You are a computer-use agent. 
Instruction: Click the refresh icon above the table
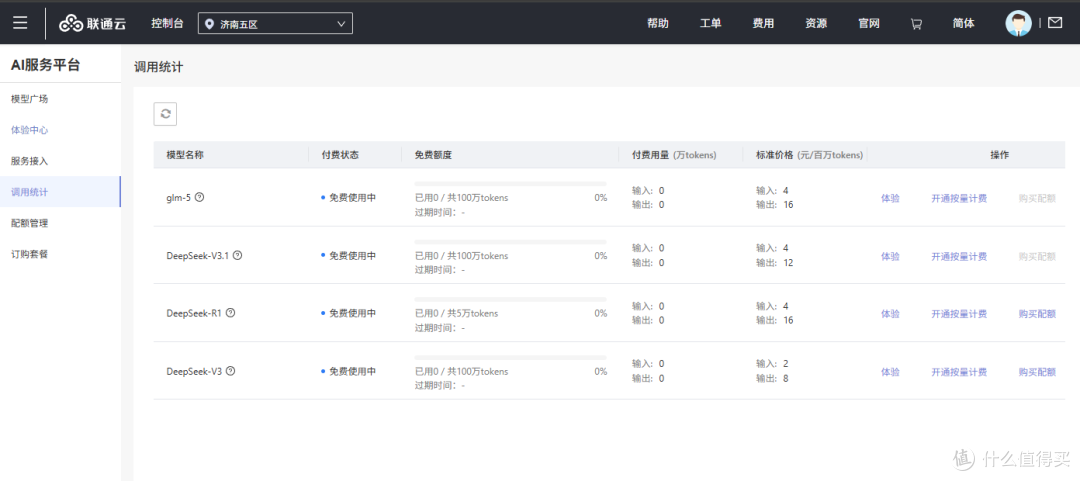(x=165, y=114)
